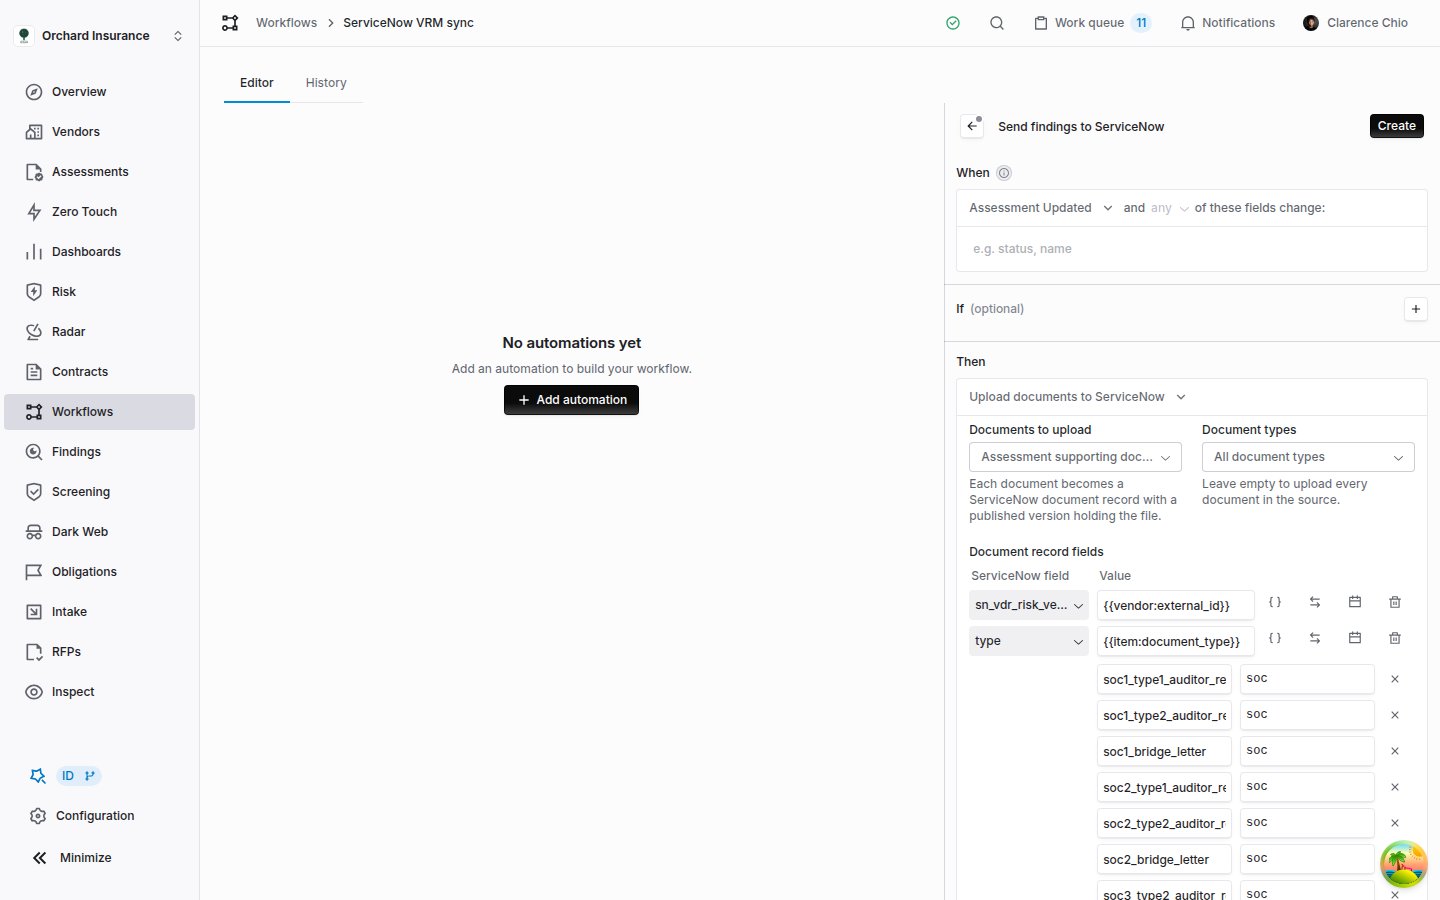The image size is (1440, 900).
Task: Insert variable braces in the sn_vdr_risk_ve row
Action: click(1275, 602)
